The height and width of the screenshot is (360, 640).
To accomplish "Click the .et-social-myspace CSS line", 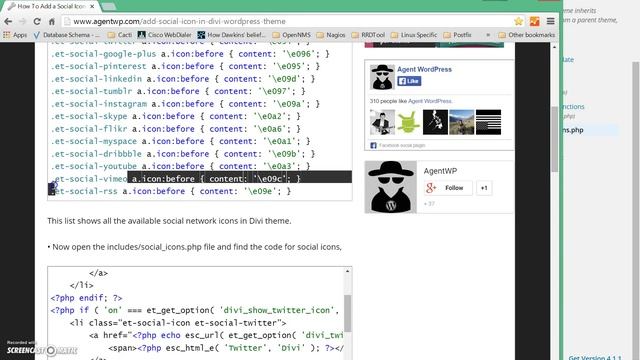I will (x=180, y=141).
